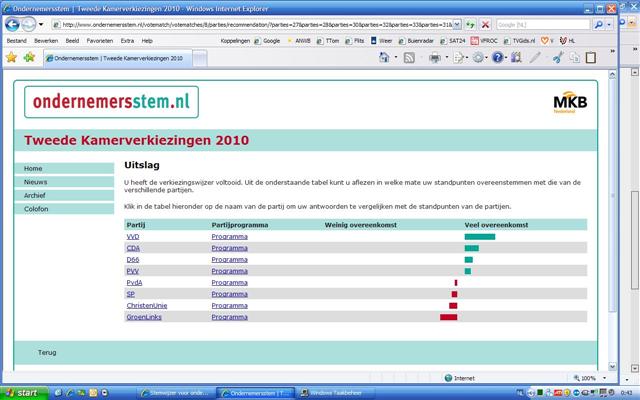Open Programma link for GroenLinks

(229, 317)
